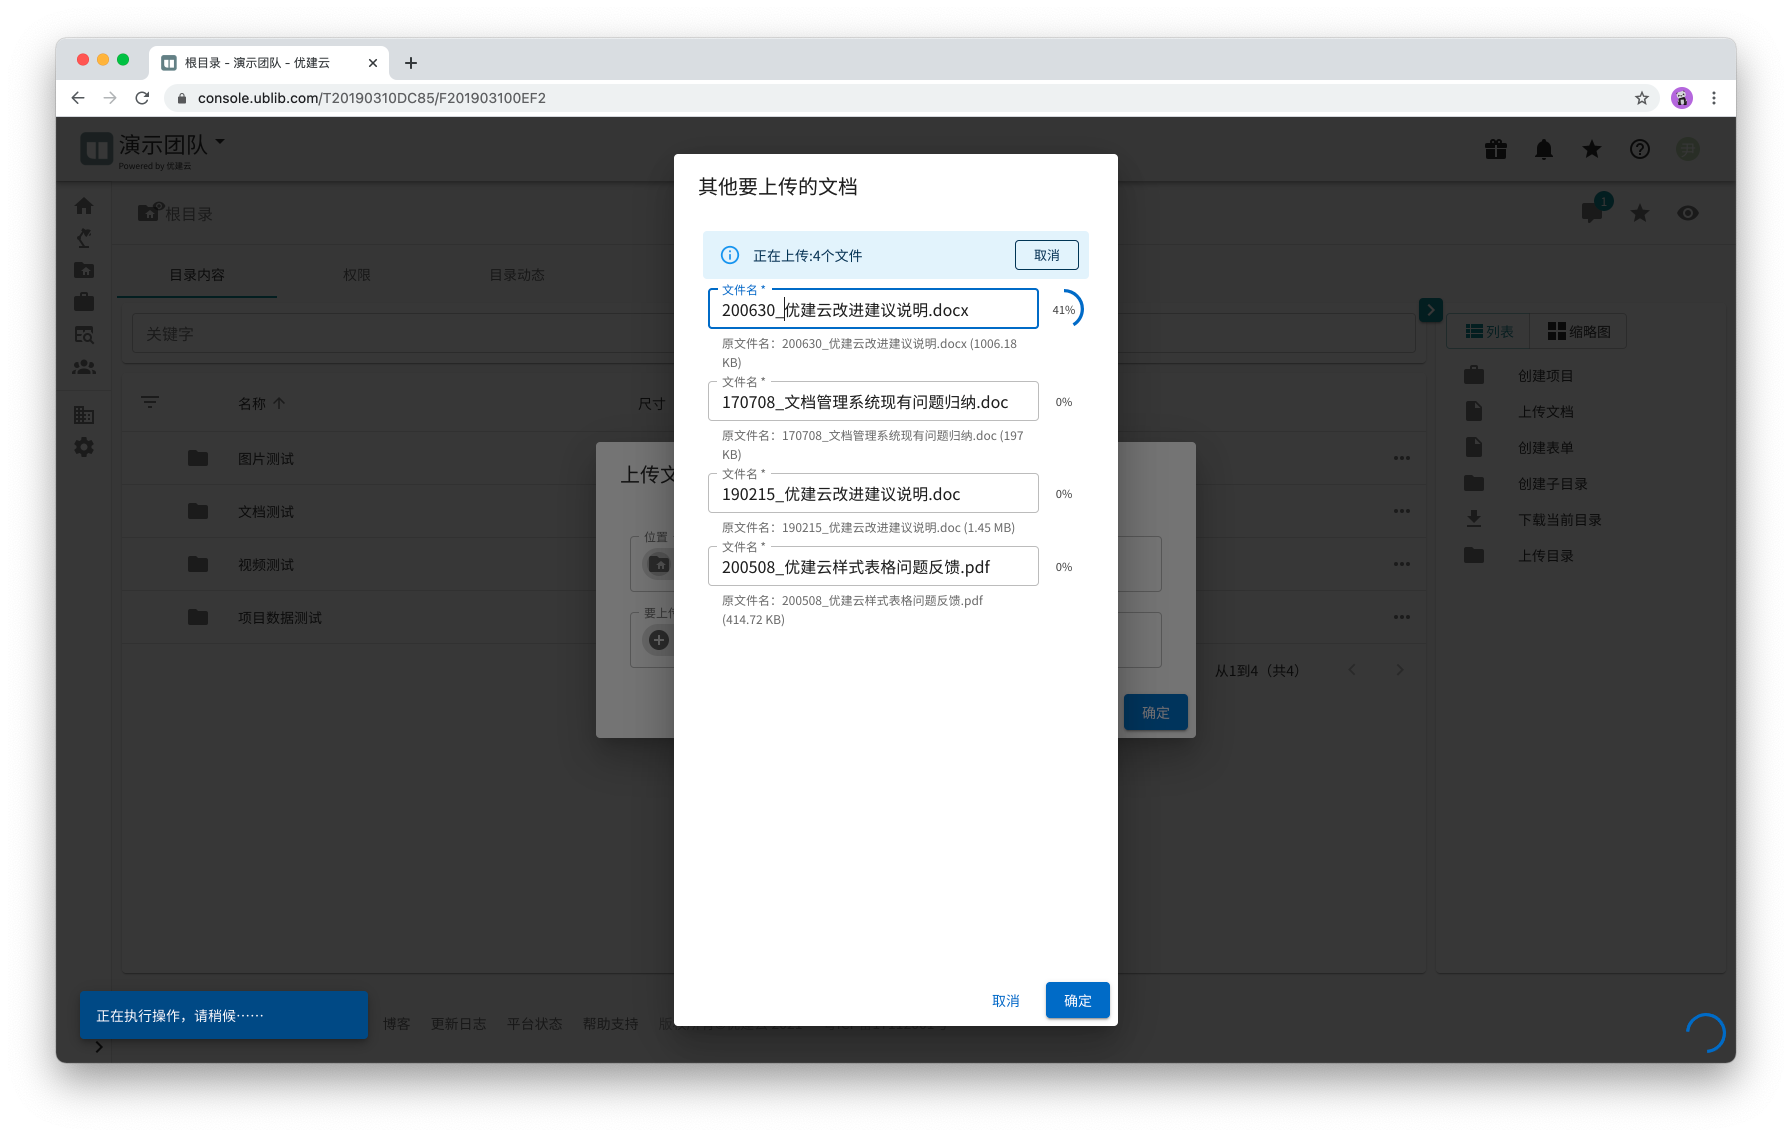The image size is (1792, 1137).
Task: Click the gift icon in header
Action: [1496, 149]
